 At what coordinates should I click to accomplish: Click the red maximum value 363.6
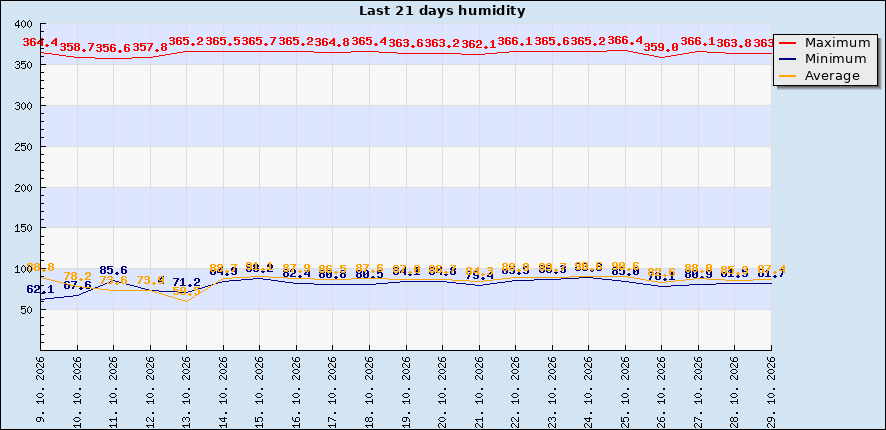pyautogui.click(x=406, y=44)
